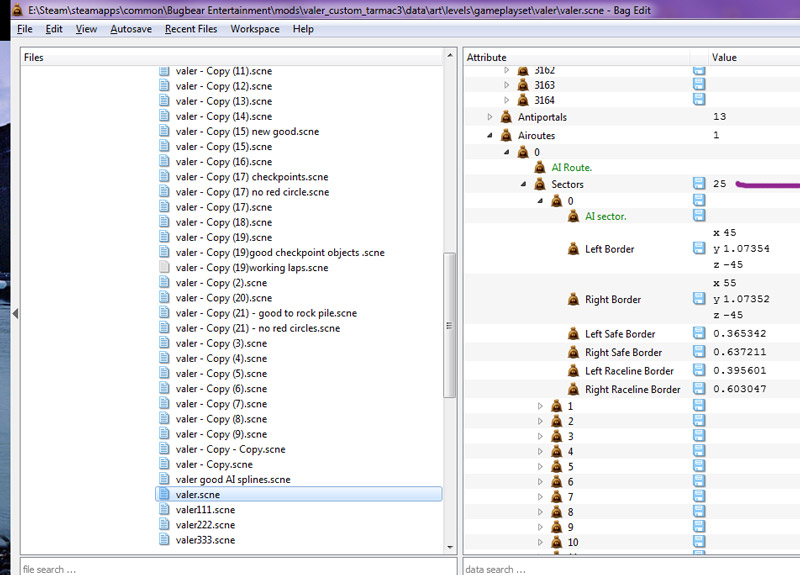Select valer - Copy (15) new good.scne
Screen dimensions: 800x575
click(247, 132)
